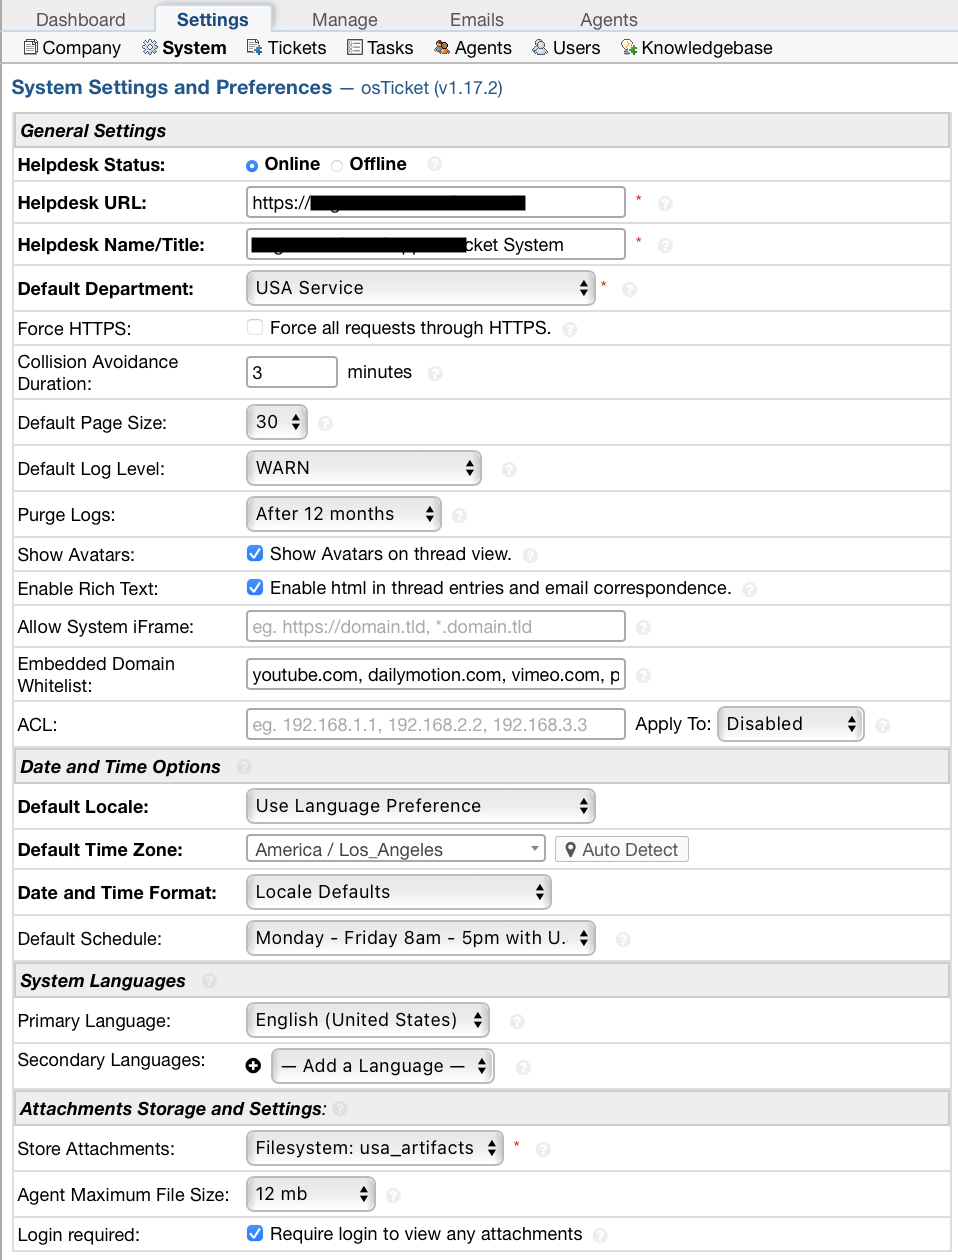Expand the Purge Logs dropdown
The image size is (958, 1260).
[x=344, y=514]
